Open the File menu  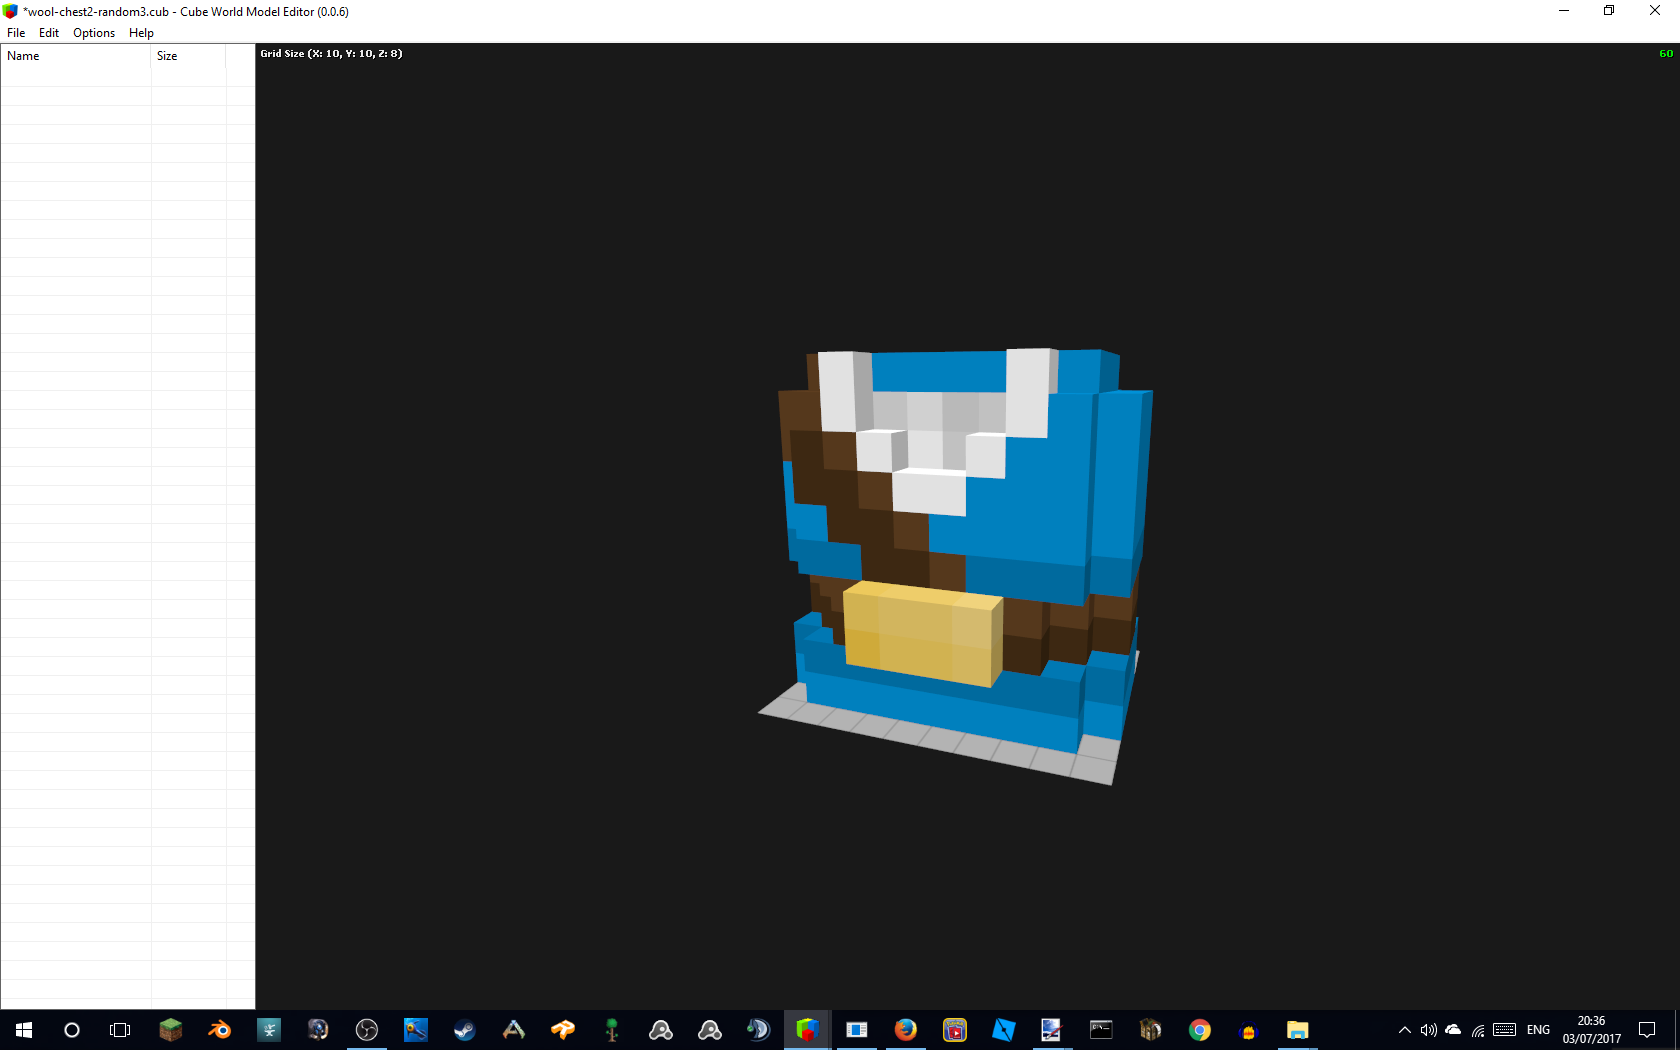(16, 32)
